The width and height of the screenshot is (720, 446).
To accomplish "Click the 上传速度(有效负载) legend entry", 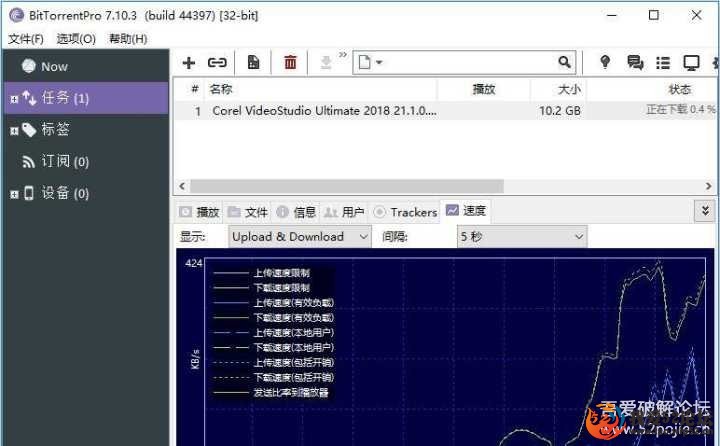I will coord(294,303).
